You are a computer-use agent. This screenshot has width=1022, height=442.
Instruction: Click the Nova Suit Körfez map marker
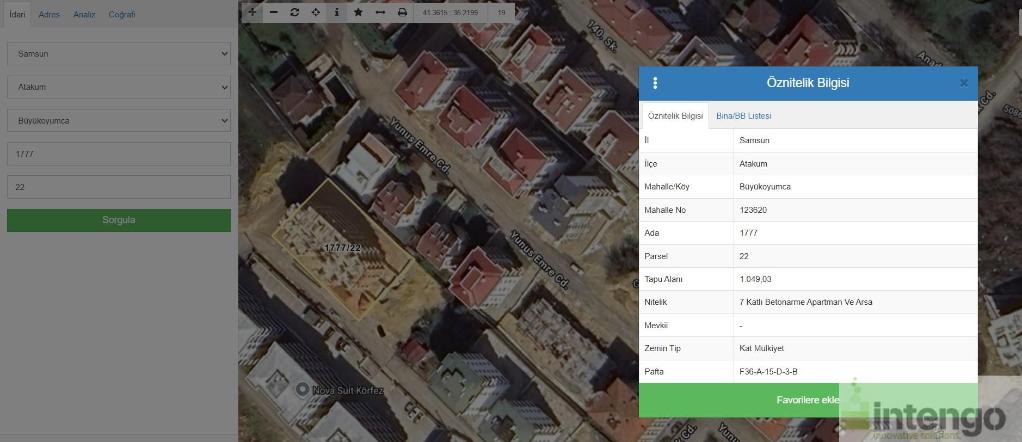[x=302, y=390]
